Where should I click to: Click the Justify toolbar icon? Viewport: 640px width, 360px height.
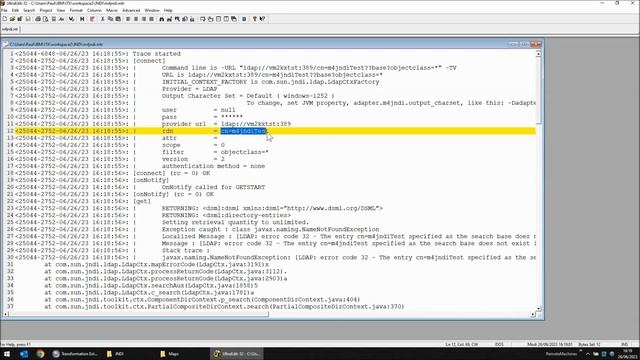click(151, 19)
